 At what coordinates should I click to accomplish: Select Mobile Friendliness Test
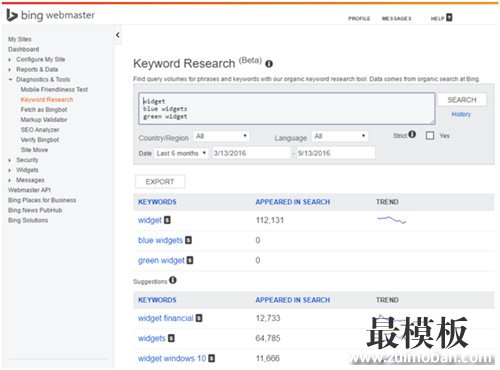[x=54, y=89]
